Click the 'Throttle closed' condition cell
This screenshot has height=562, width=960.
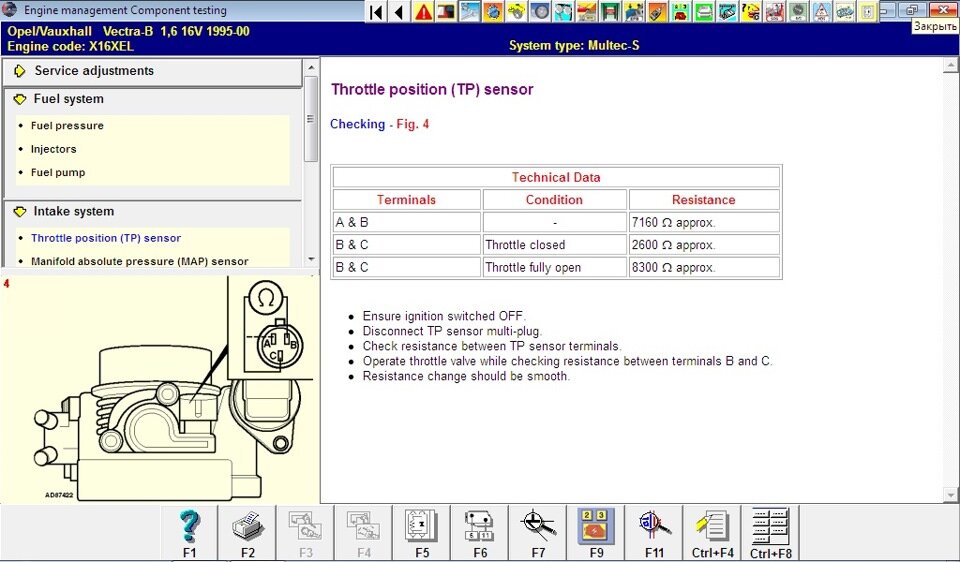click(x=555, y=245)
